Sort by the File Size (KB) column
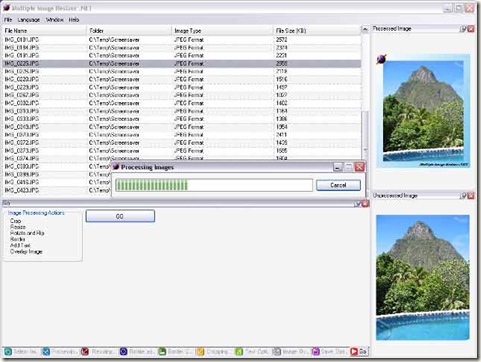The image size is (481, 362). point(317,31)
